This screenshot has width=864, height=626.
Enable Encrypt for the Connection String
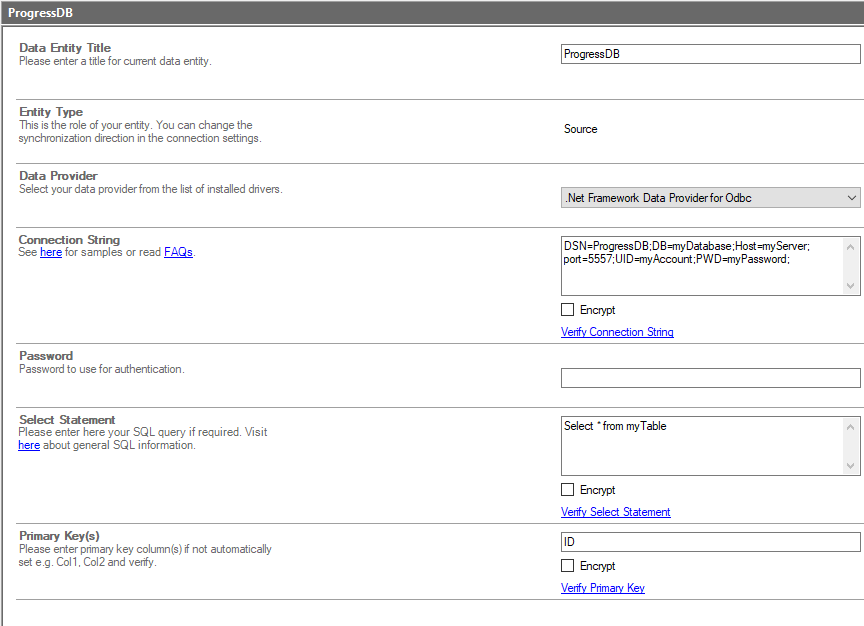click(568, 310)
